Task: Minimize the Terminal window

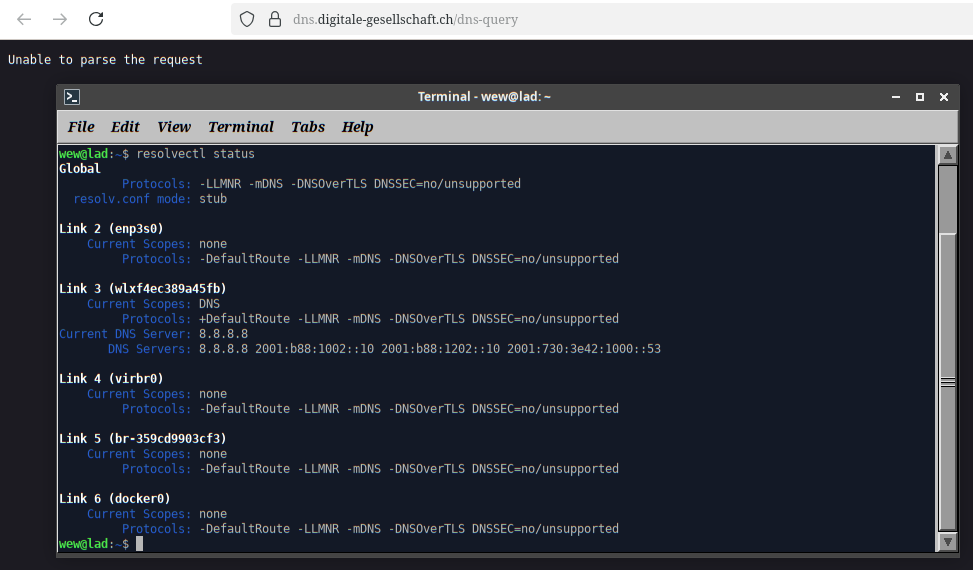Action: 895,97
